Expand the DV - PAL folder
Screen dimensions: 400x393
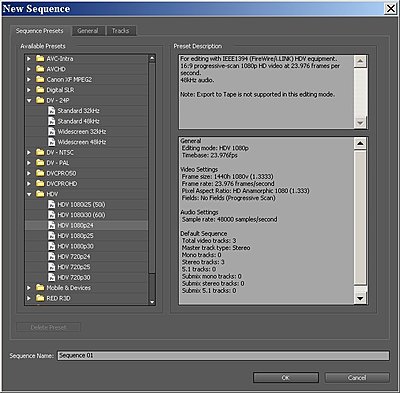29,163
